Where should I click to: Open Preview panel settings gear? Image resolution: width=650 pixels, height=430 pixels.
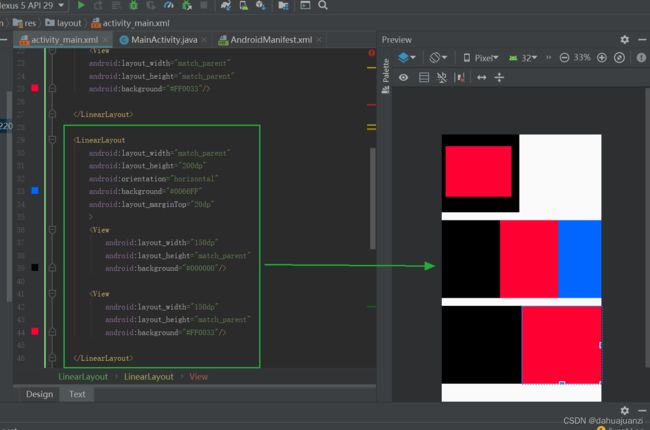[624, 39]
